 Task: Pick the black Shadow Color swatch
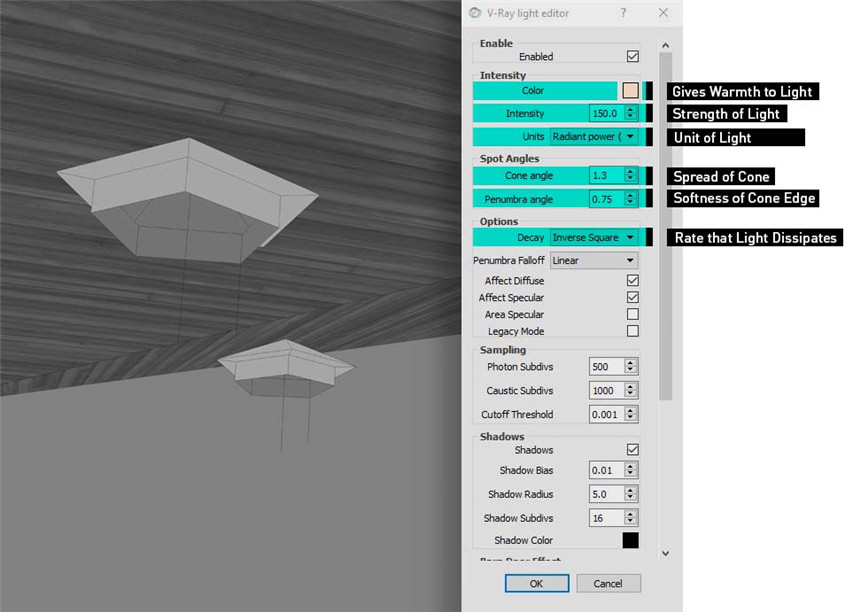point(630,540)
